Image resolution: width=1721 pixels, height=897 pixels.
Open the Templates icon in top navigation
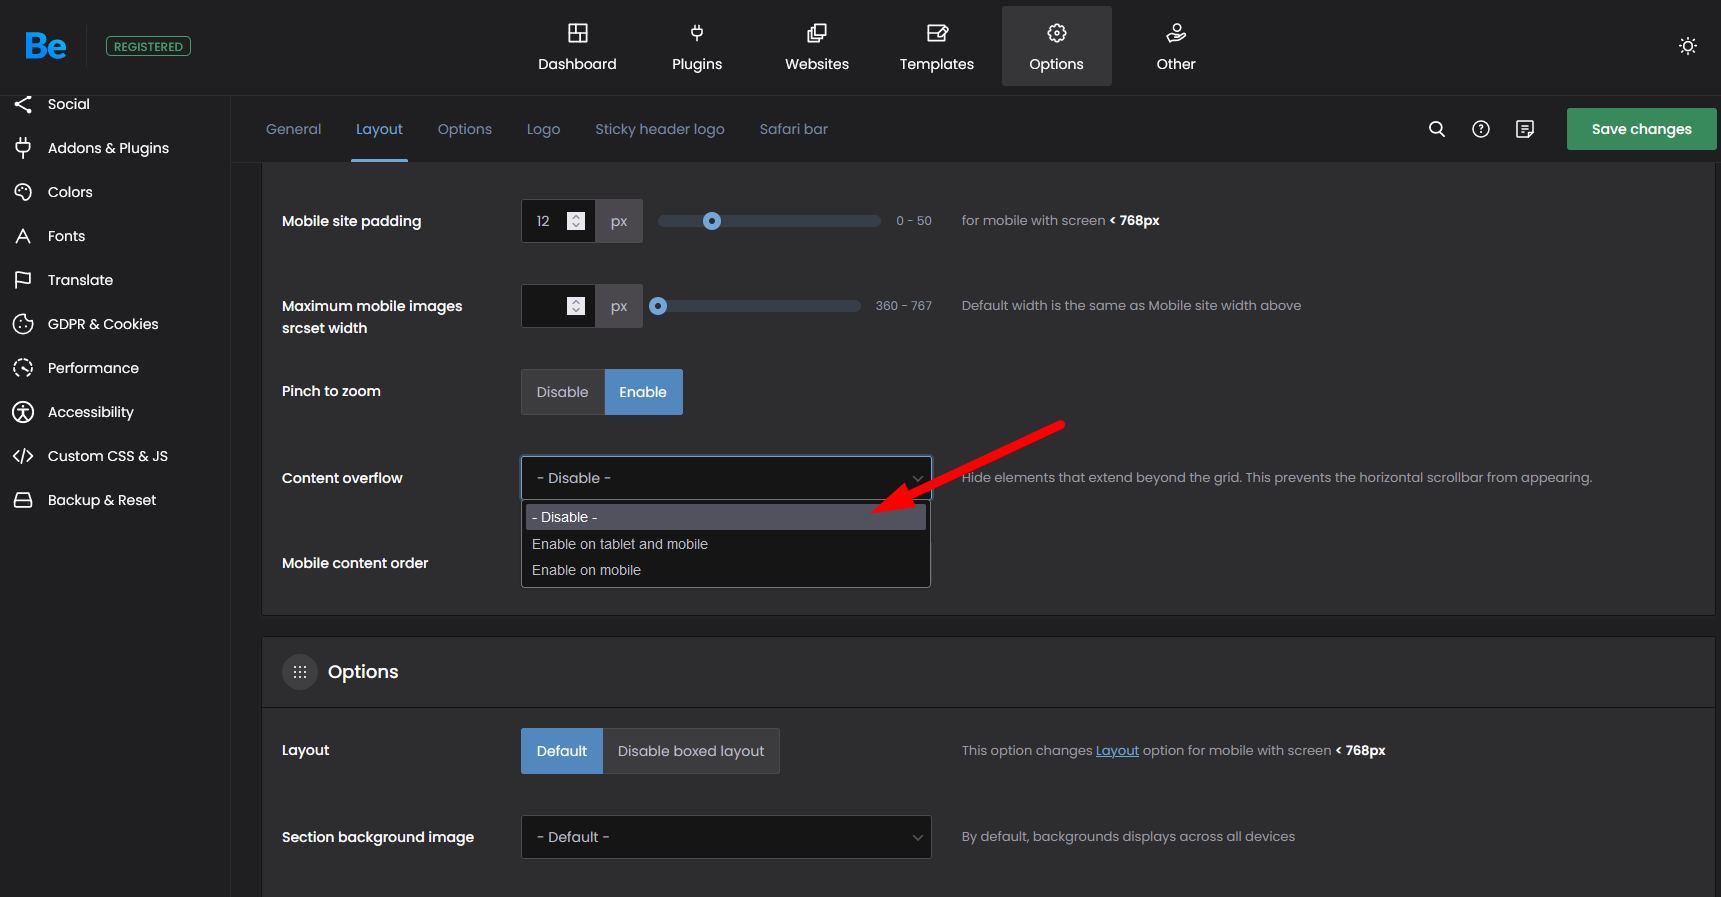937,33
